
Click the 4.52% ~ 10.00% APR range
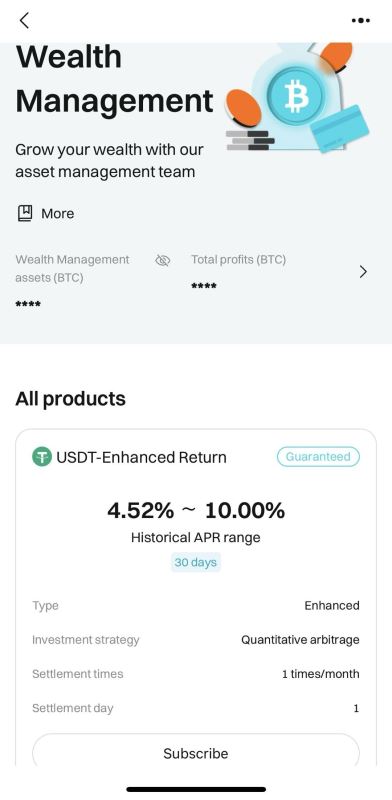(x=196, y=510)
